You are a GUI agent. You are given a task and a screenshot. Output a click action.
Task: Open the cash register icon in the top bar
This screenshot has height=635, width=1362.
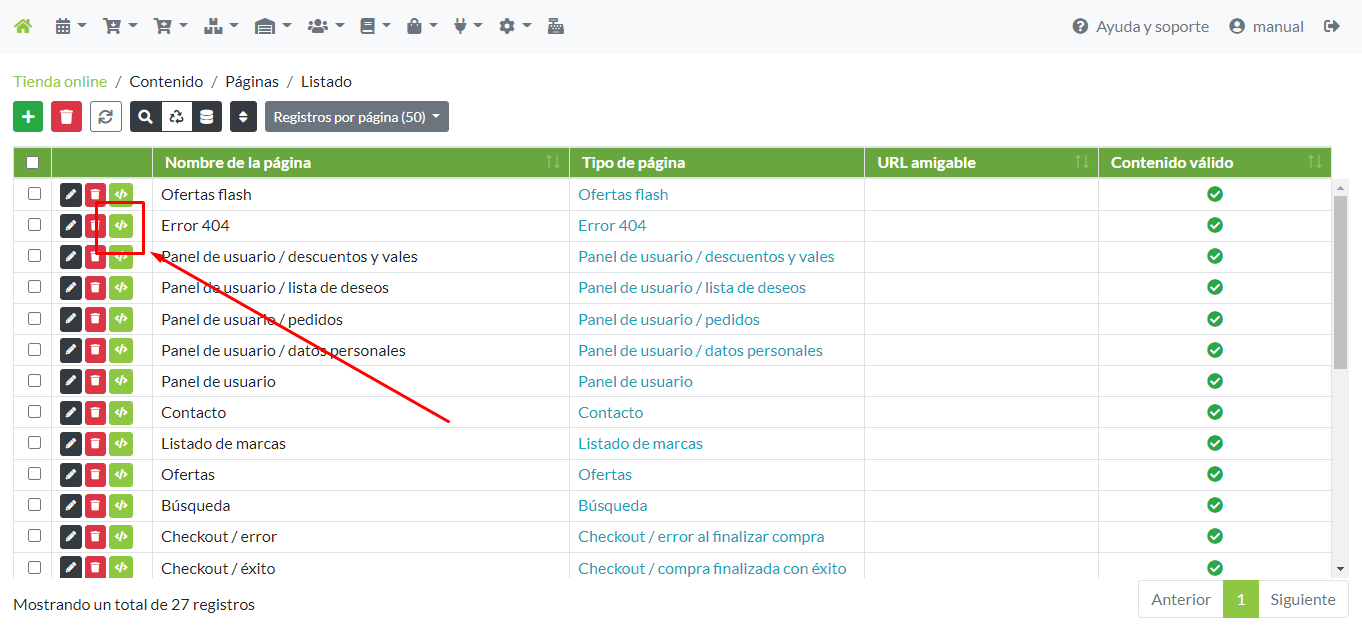pos(556,27)
